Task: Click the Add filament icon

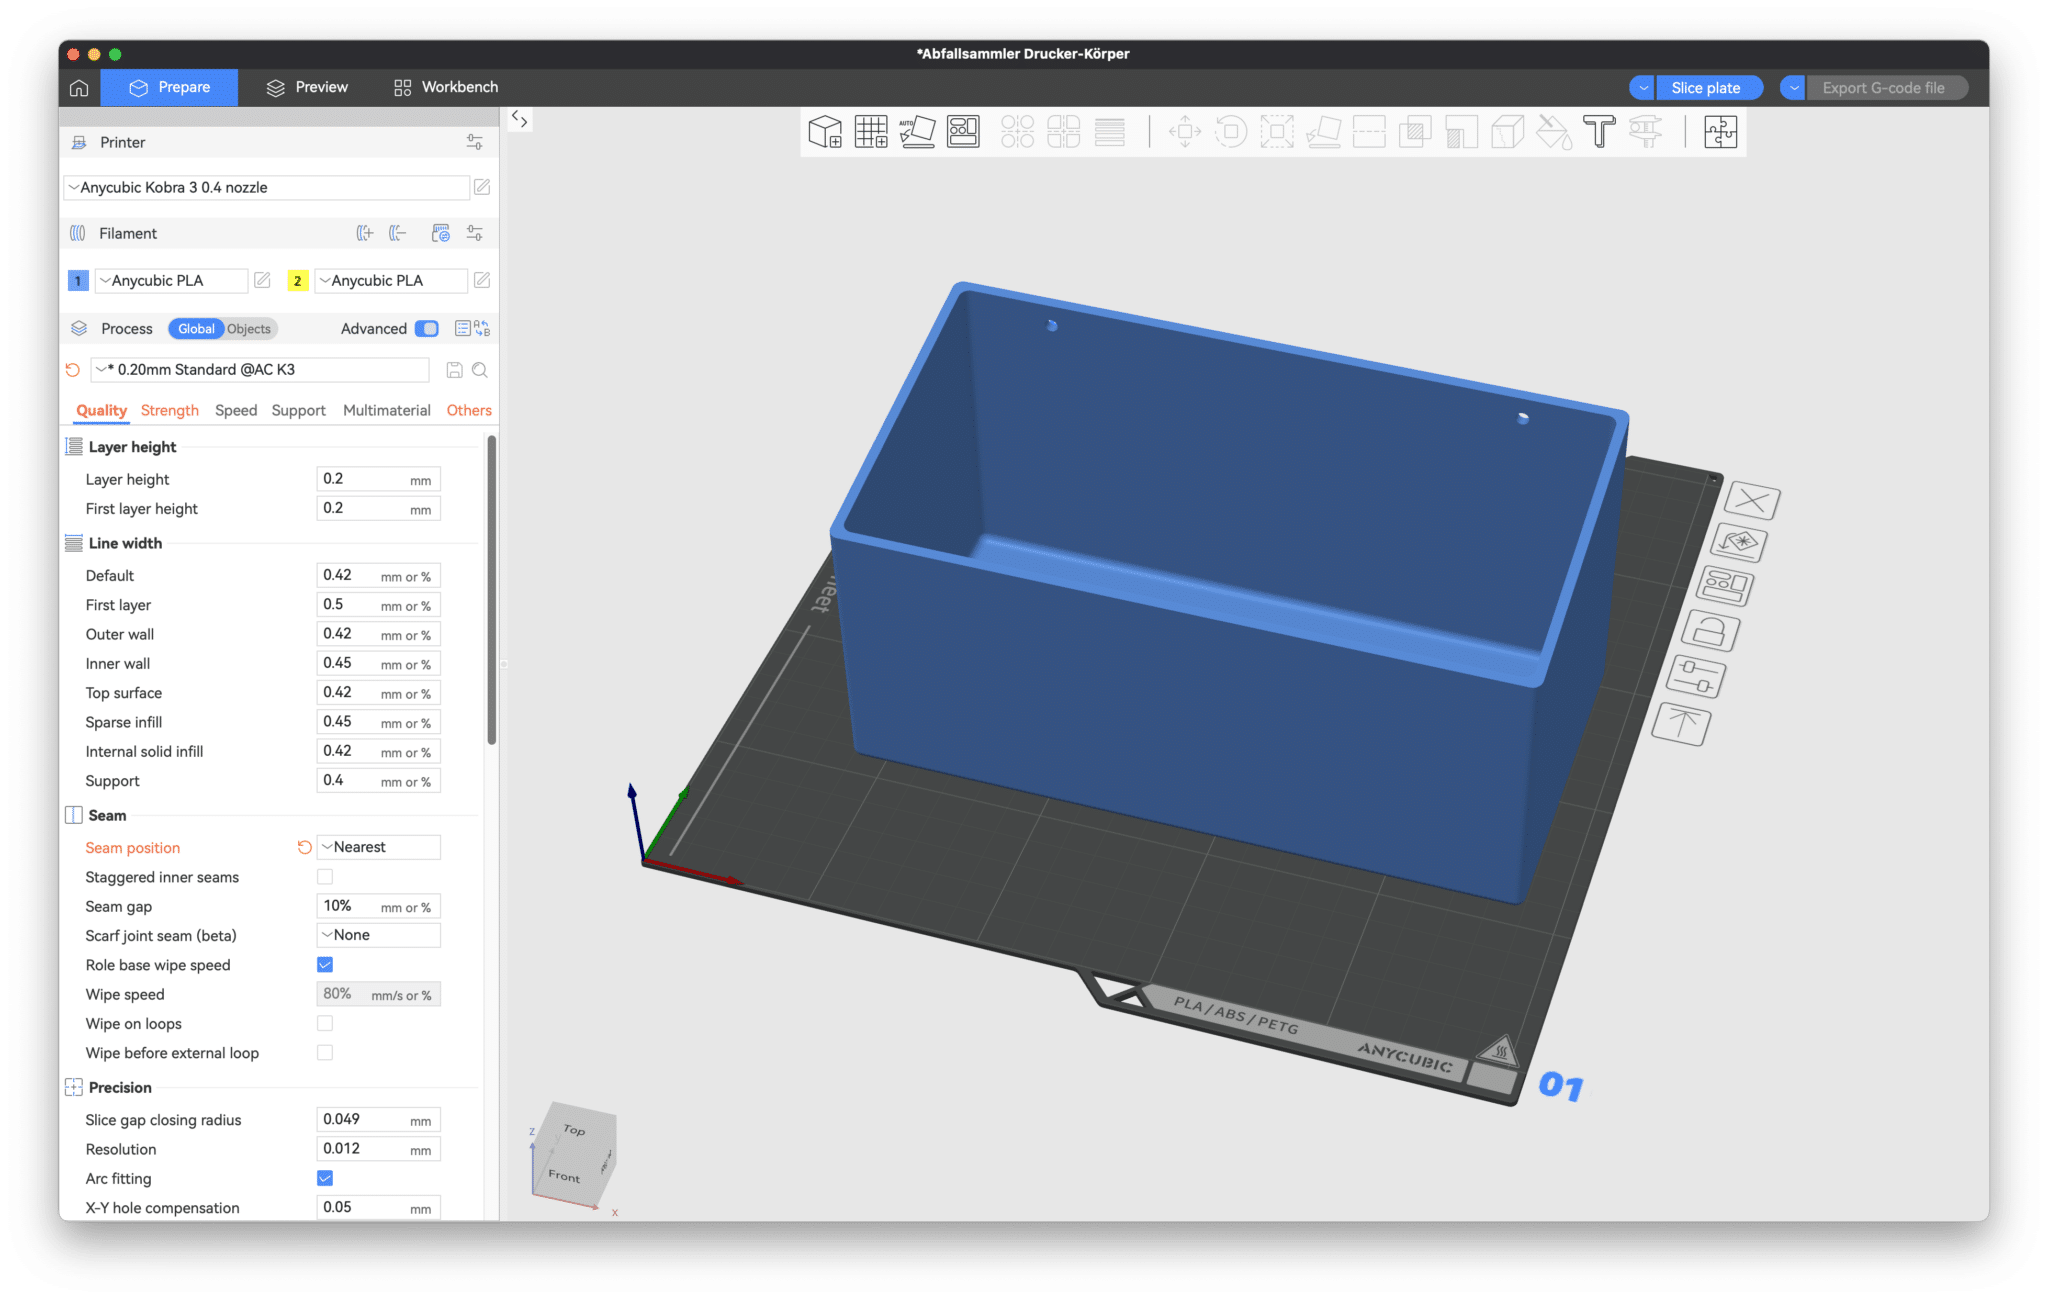Action: tap(365, 233)
